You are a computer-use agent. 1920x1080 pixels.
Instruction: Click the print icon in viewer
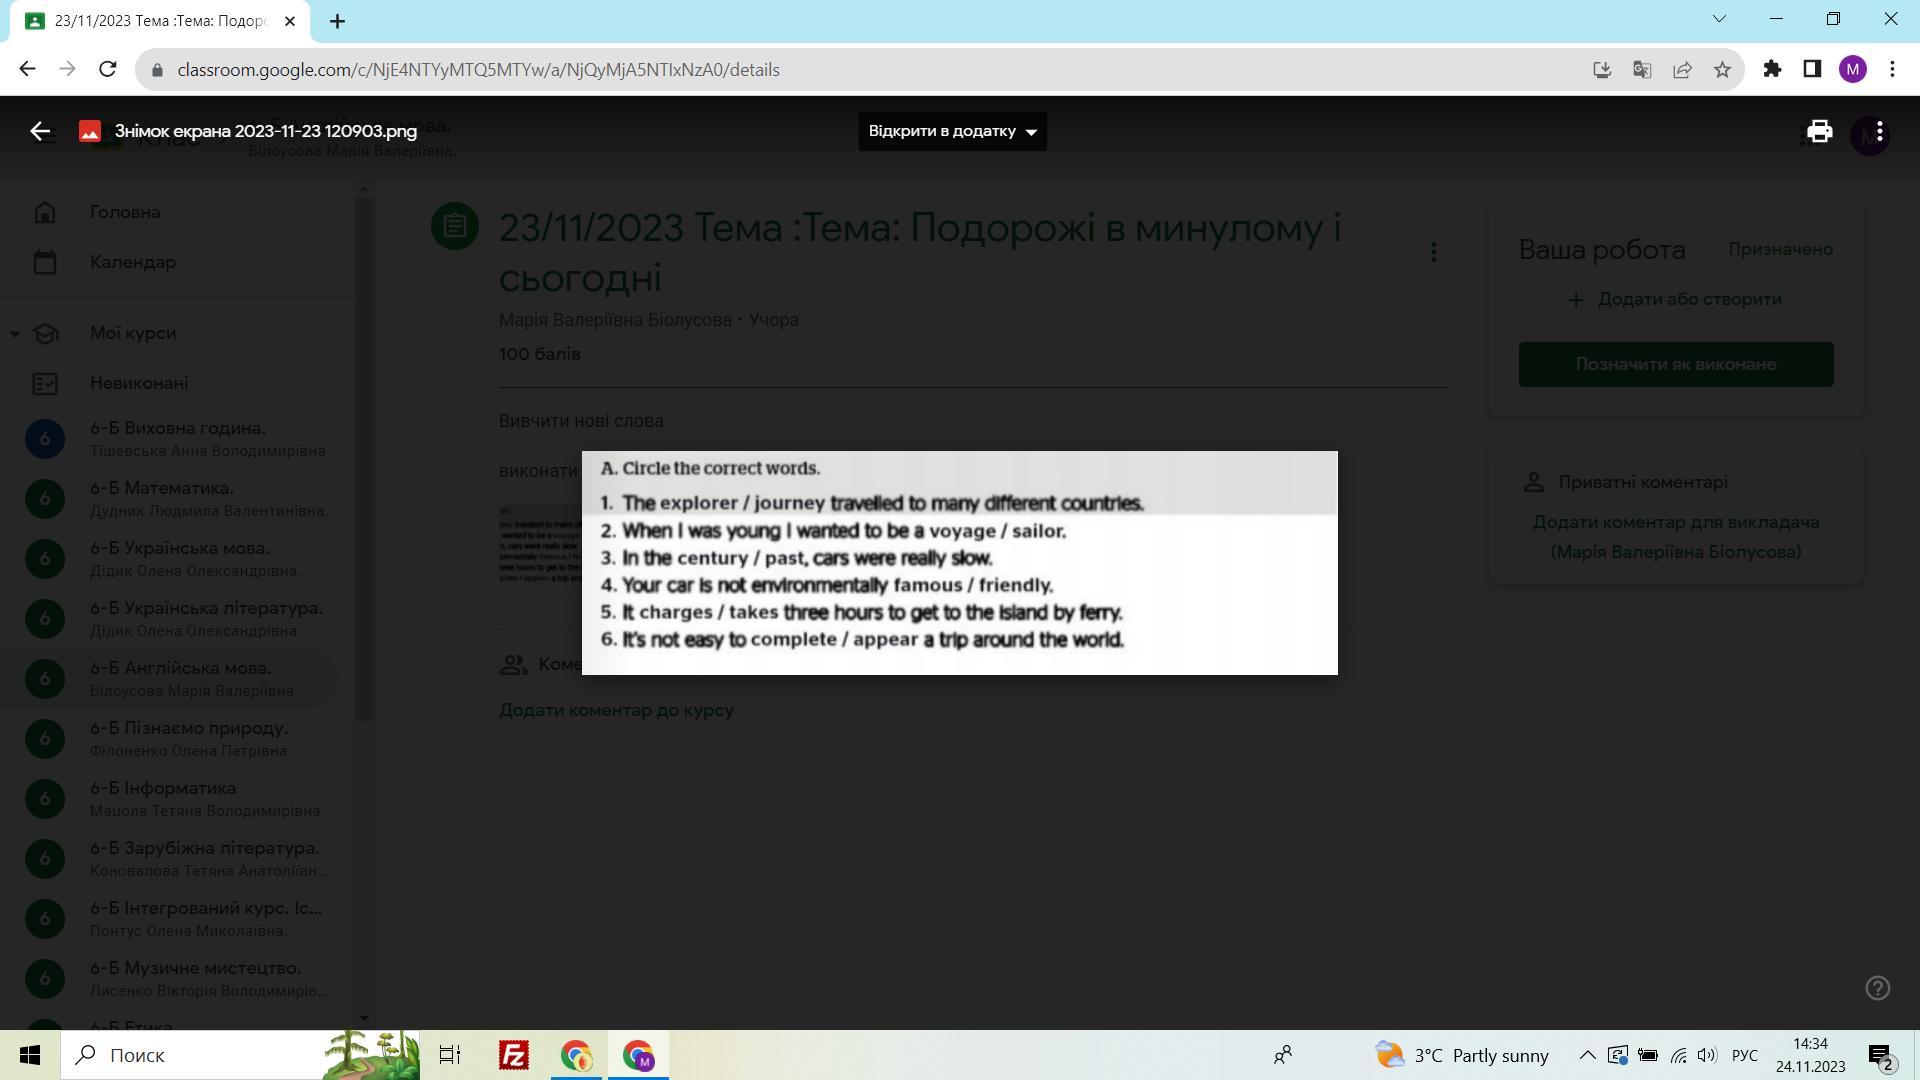pos(1819,131)
